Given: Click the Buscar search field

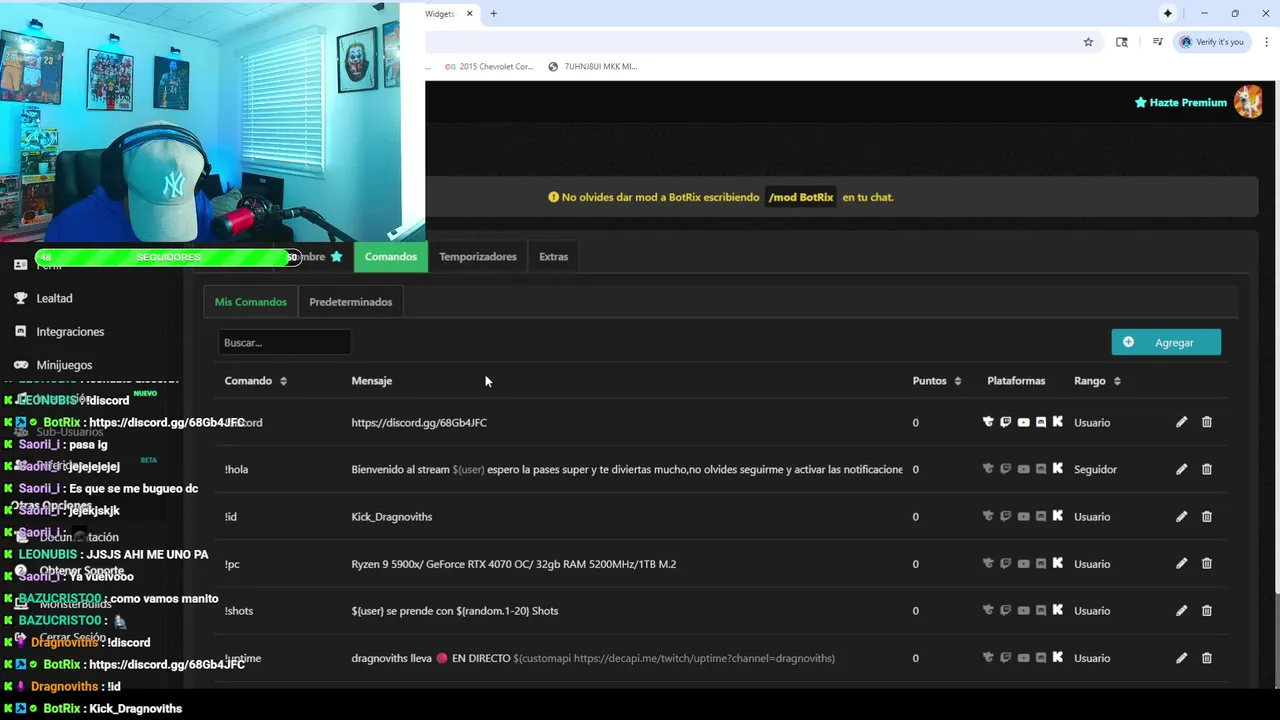Looking at the screenshot, I should (x=284, y=342).
